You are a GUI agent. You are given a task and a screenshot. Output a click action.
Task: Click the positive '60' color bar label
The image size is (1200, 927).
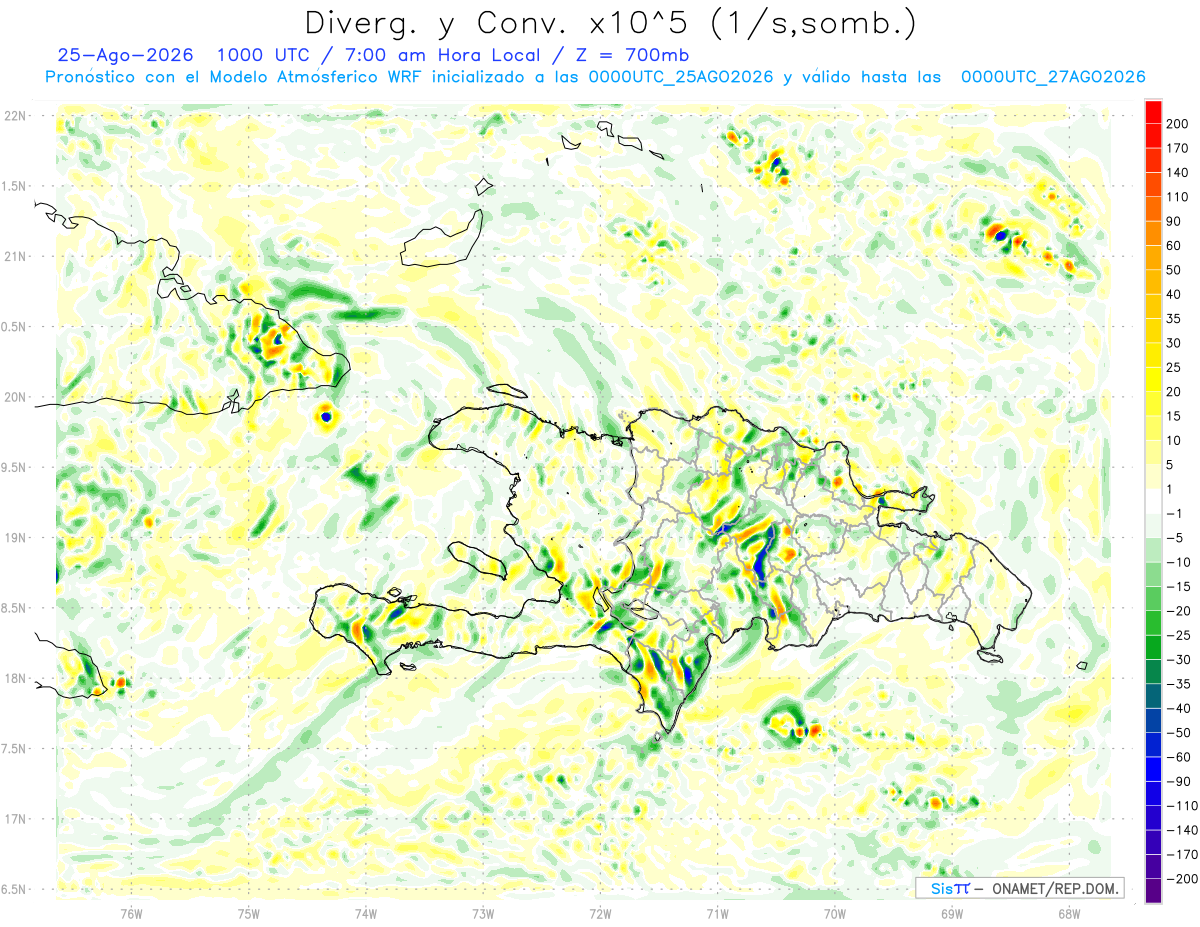1175,245
